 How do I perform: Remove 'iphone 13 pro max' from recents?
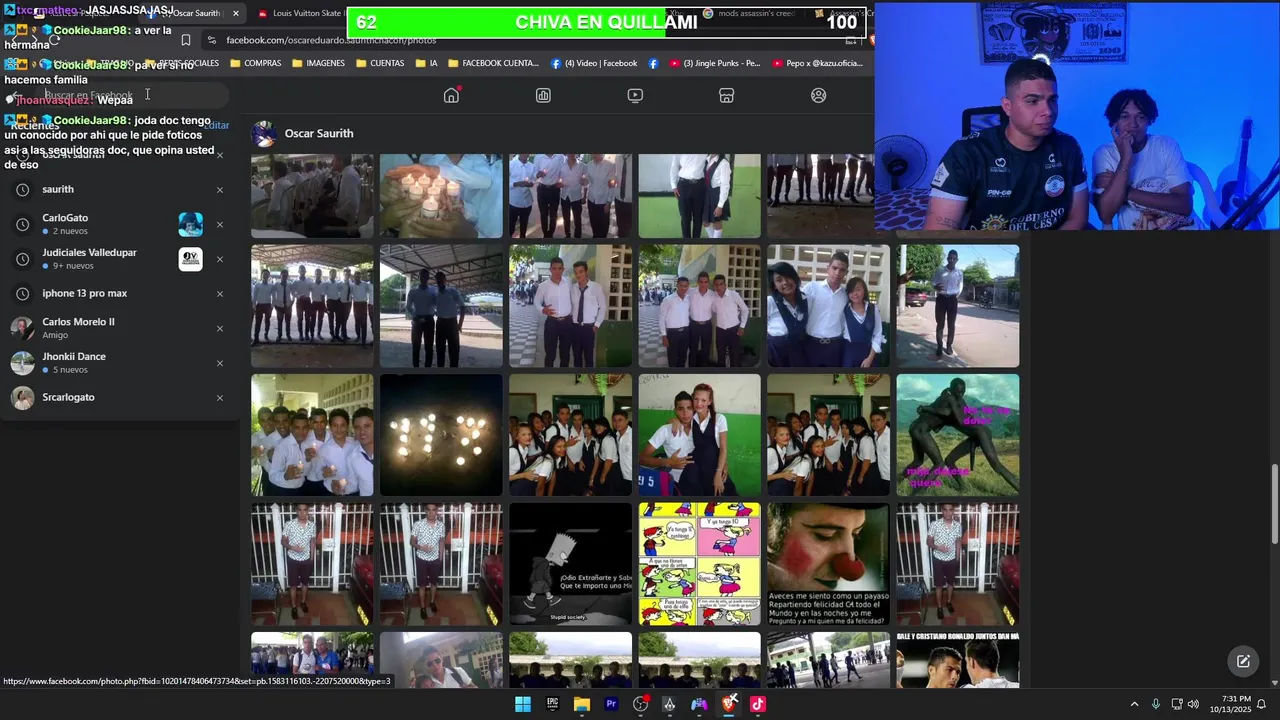pyautogui.click(x=220, y=294)
